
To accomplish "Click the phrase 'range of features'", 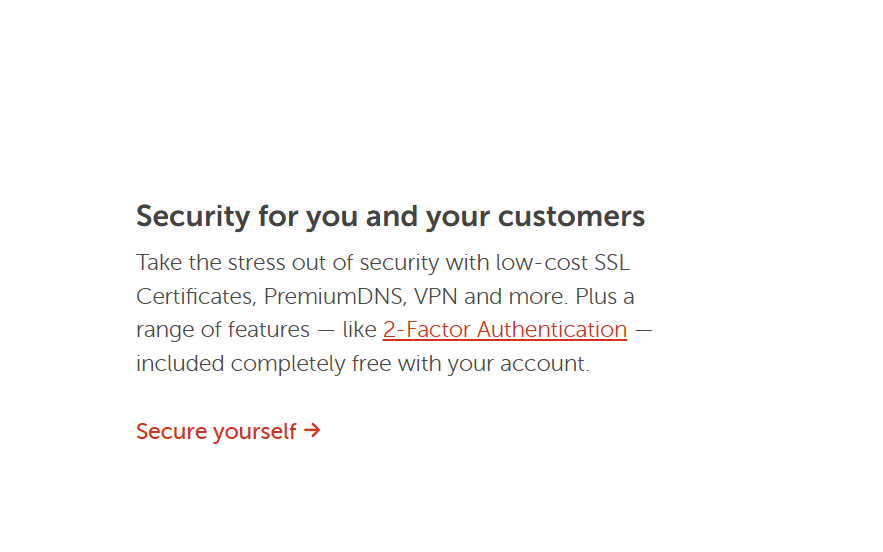I will click(222, 330).
